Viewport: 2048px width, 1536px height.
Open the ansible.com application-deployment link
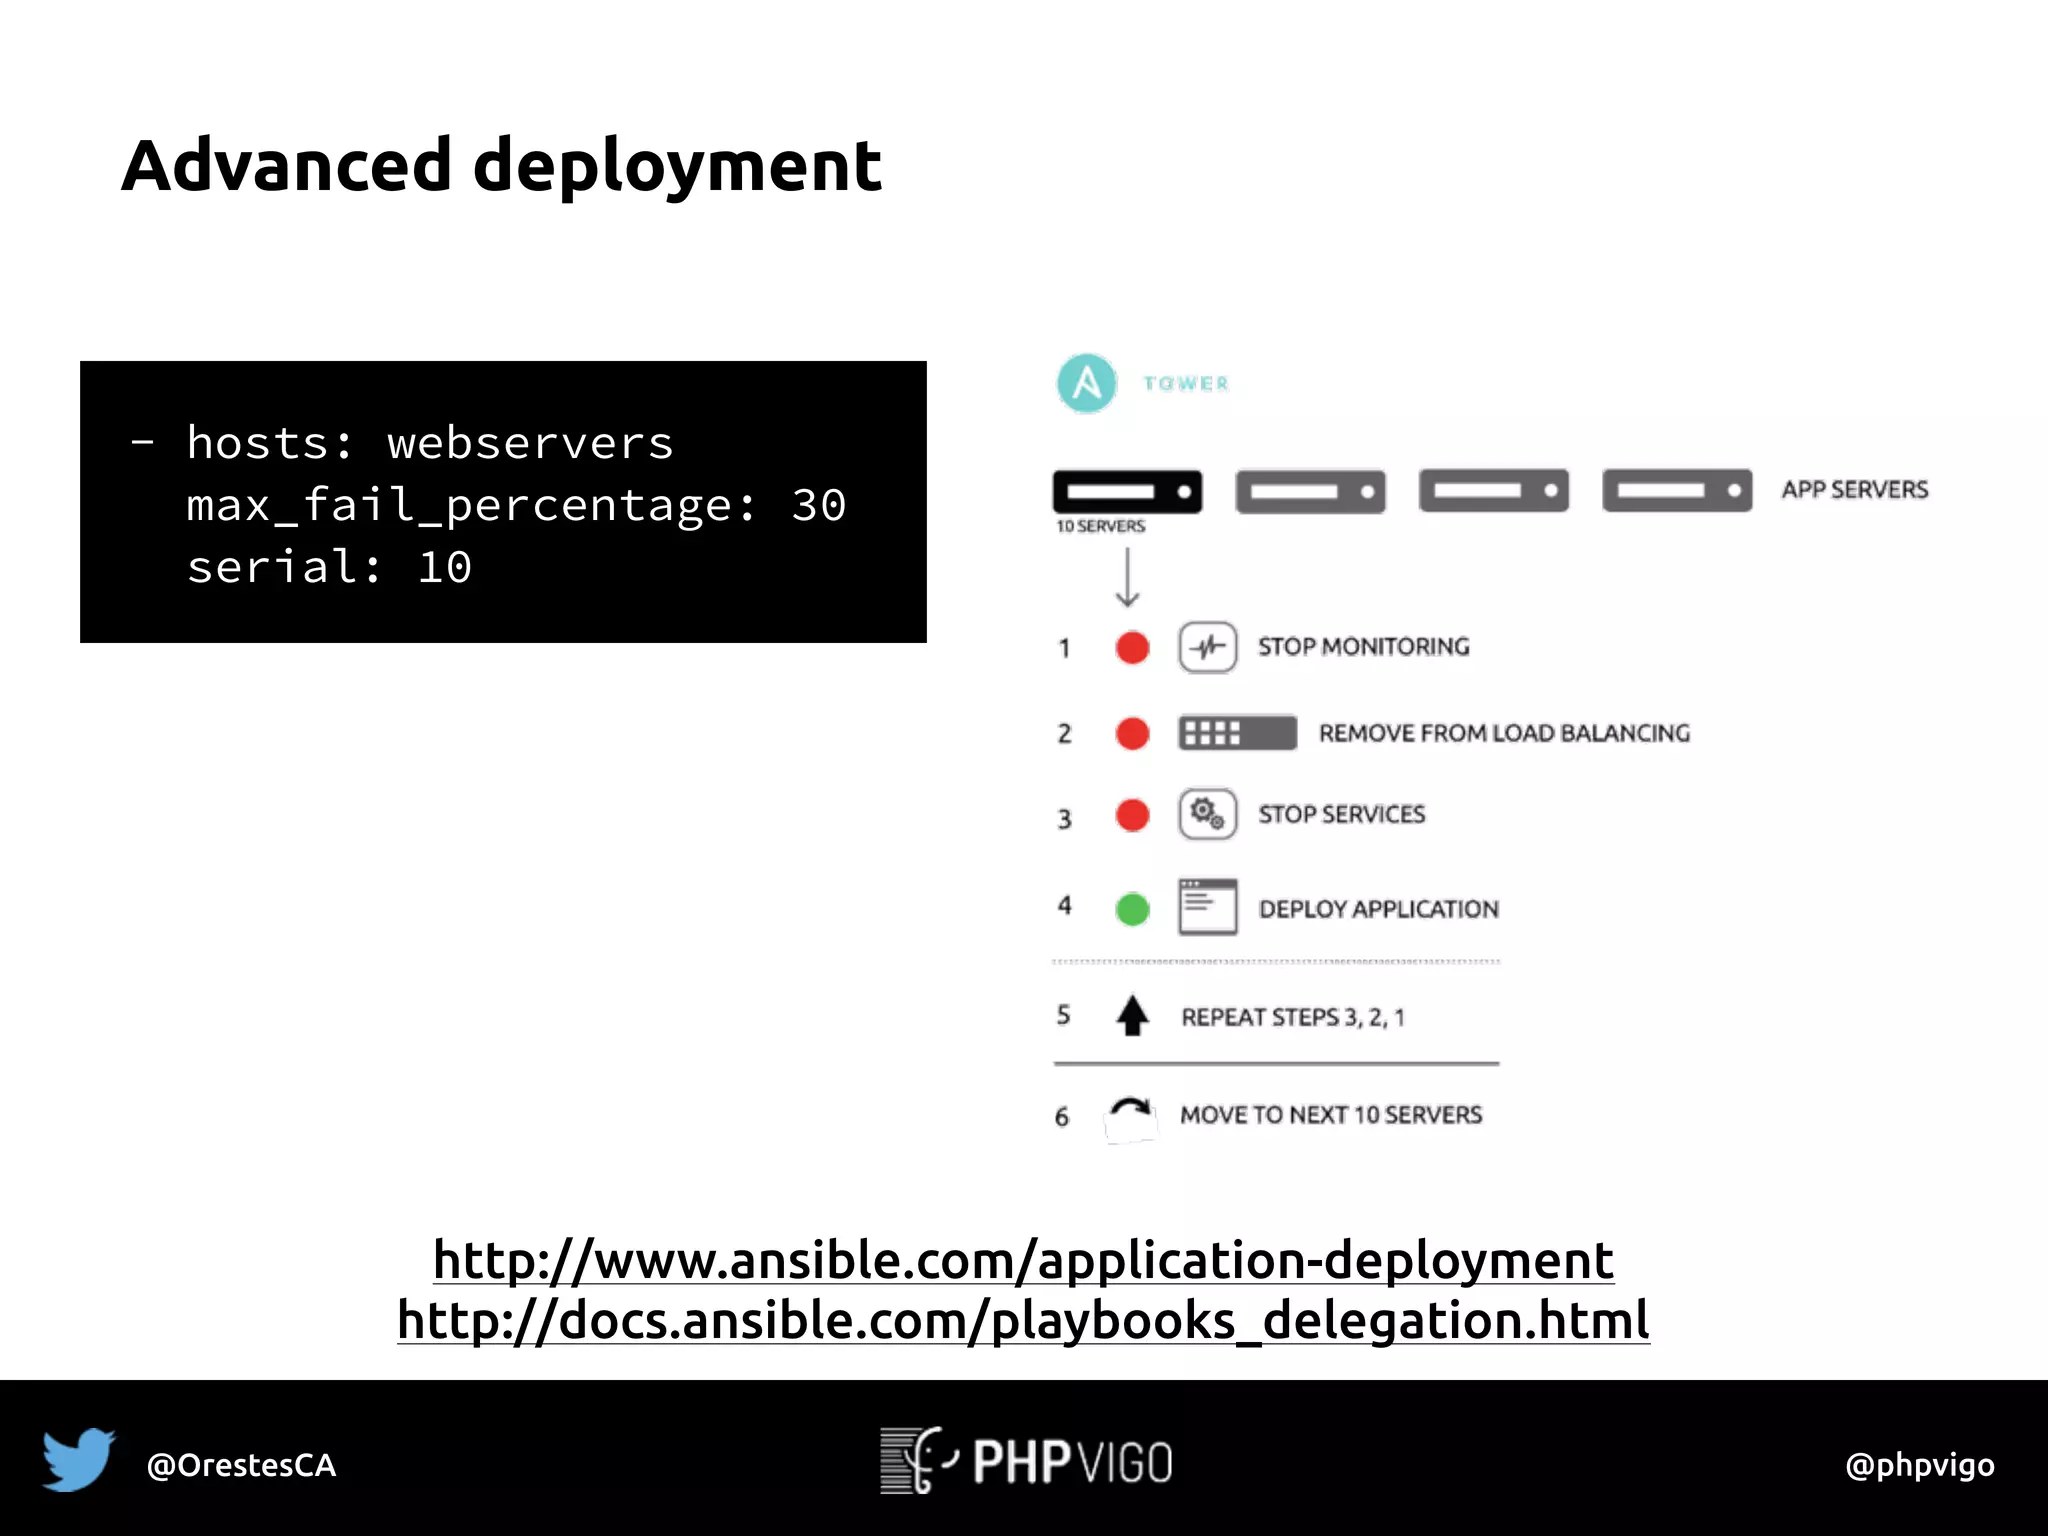point(1023,1260)
